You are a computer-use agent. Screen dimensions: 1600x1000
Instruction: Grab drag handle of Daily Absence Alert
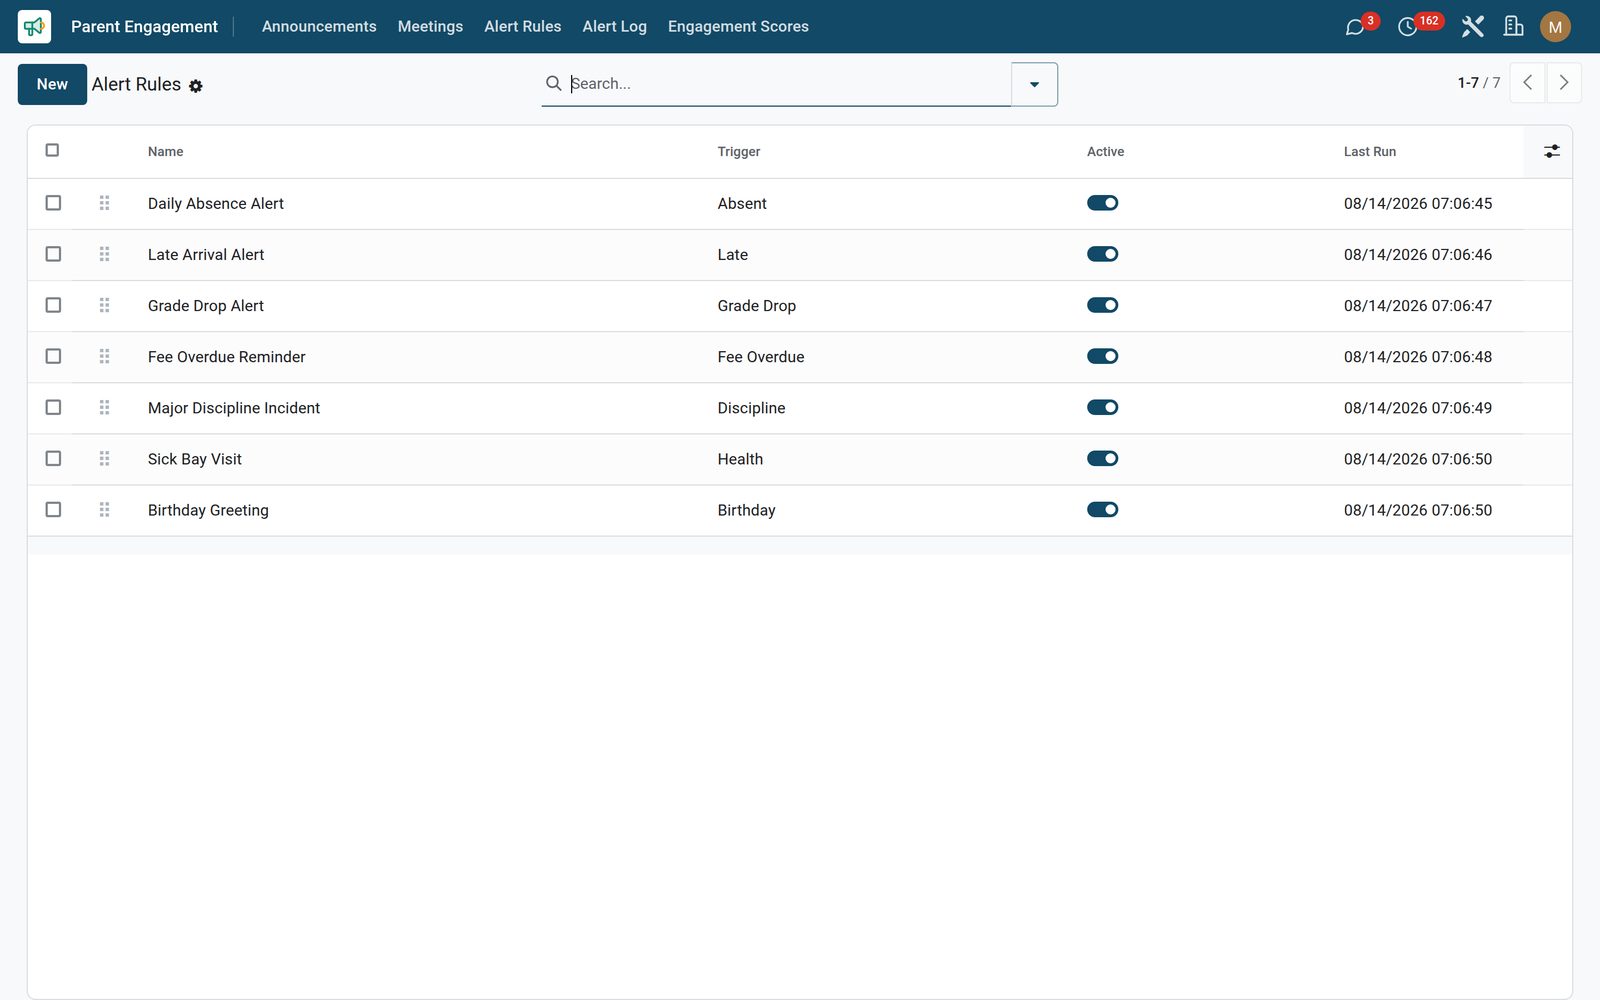pos(104,203)
